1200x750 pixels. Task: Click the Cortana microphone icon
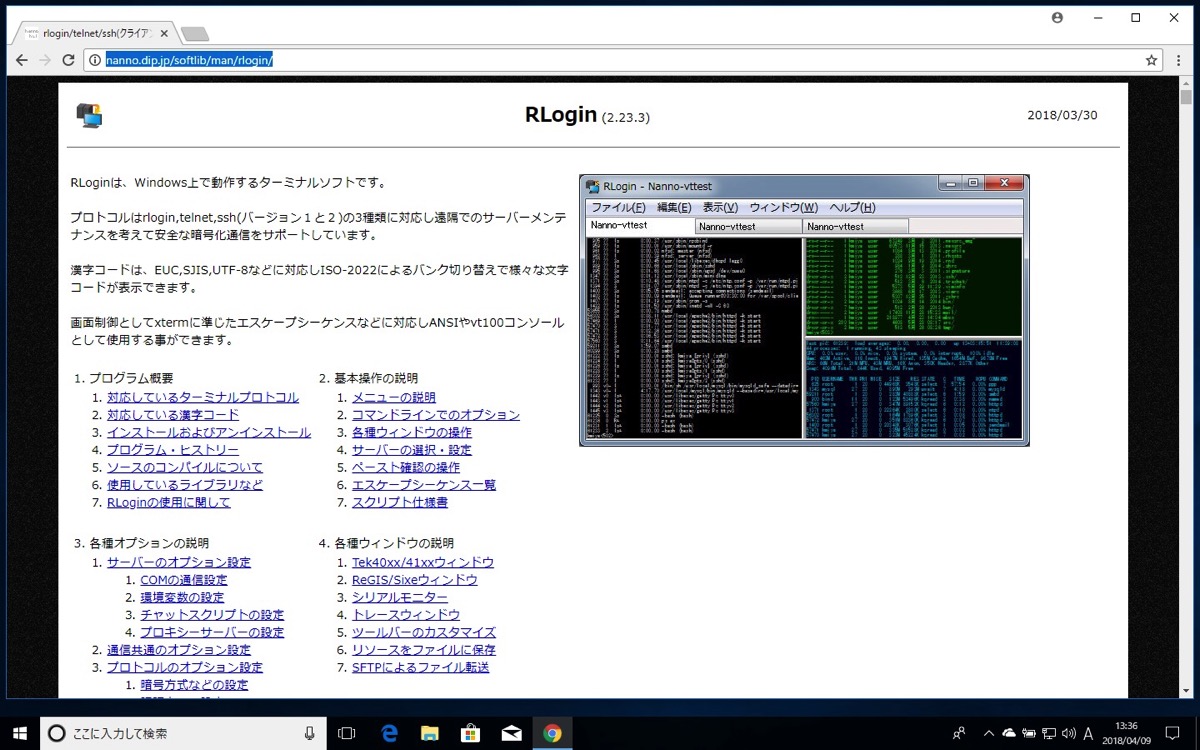(310, 732)
